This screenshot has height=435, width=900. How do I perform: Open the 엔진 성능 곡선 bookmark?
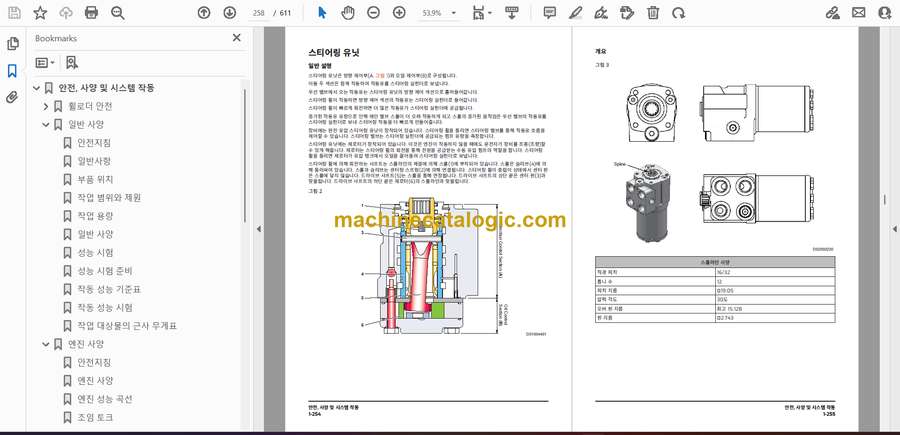pyautogui.click(x=104, y=399)
